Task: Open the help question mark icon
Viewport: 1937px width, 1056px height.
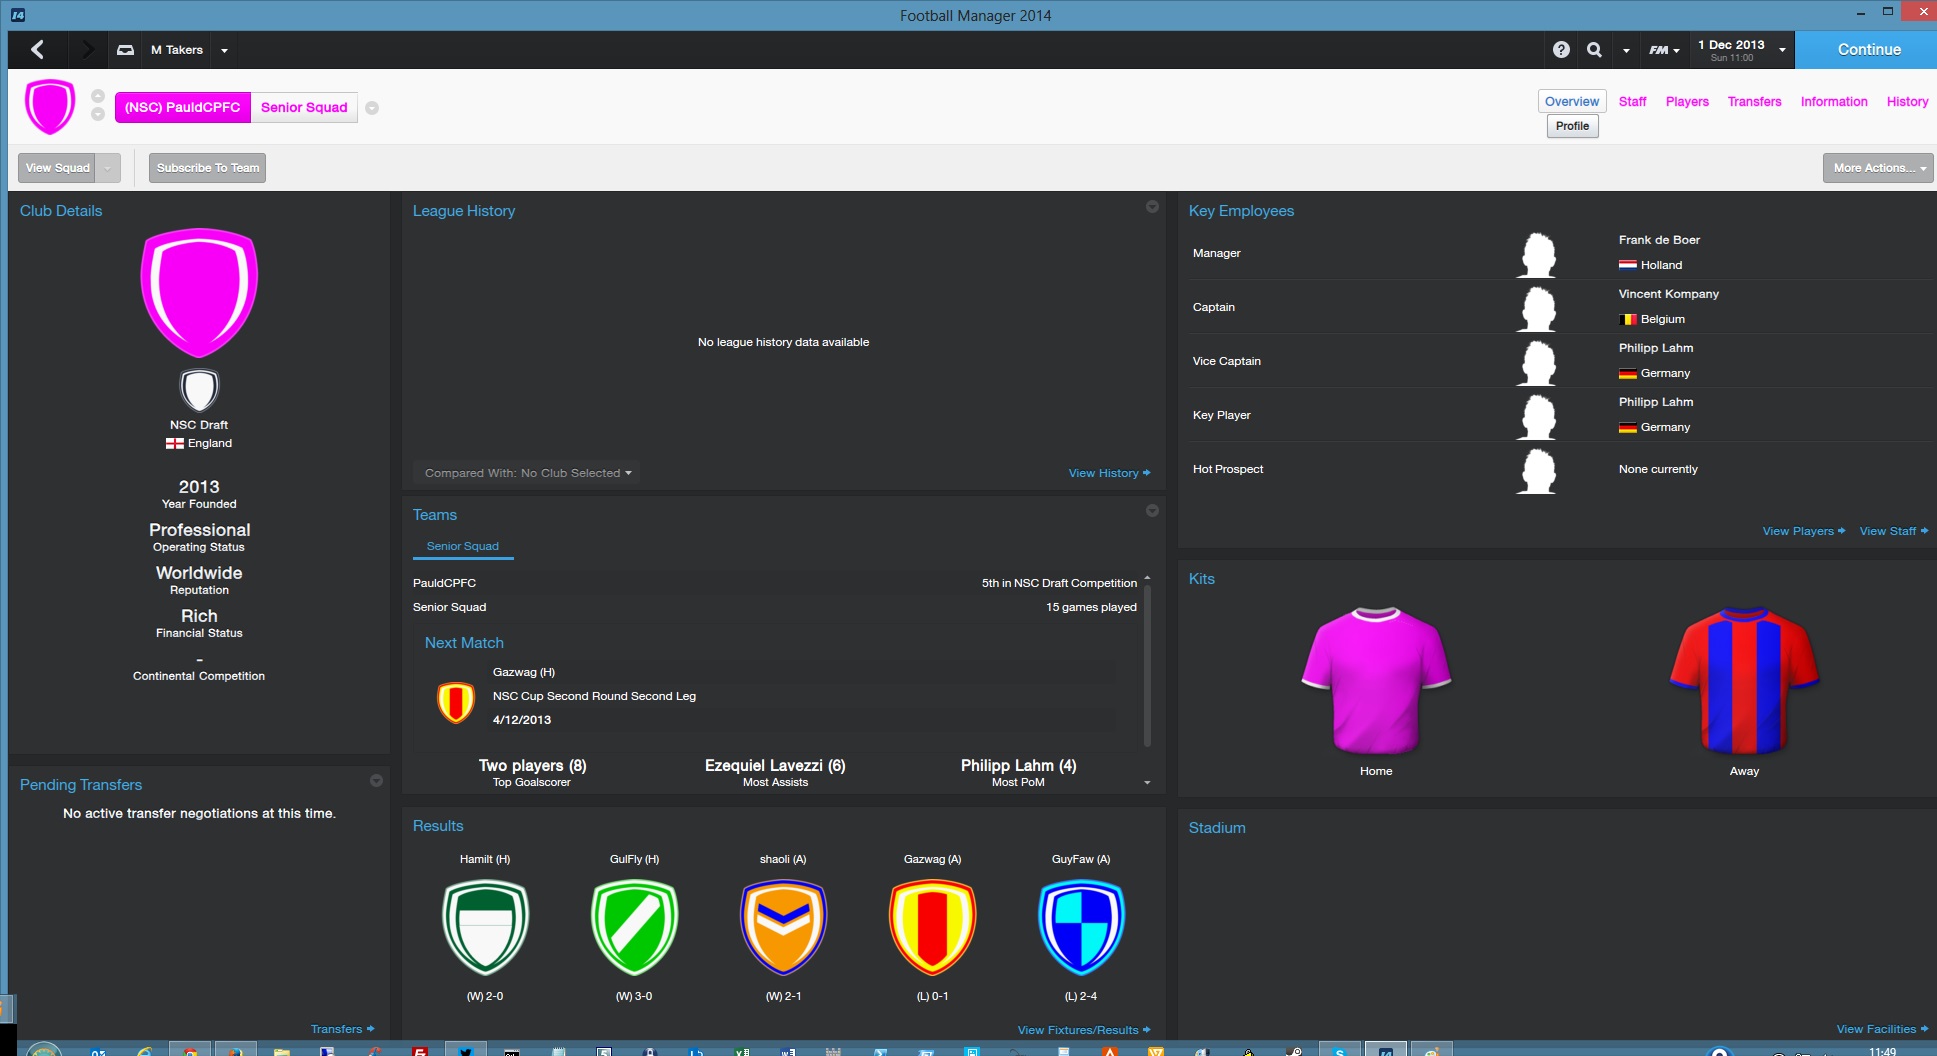Action: pos(1561,49)
